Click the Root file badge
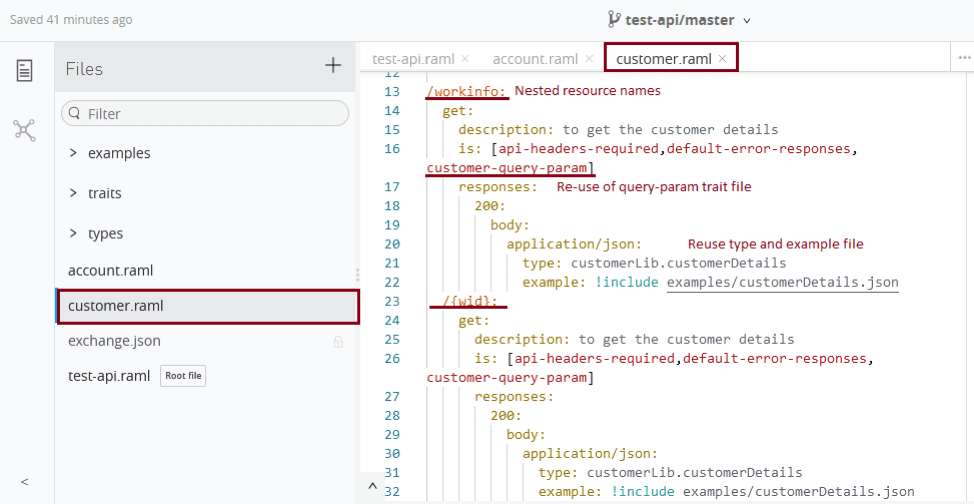The width and height of the screenshot is (974, 504). [x=183, y=376]
